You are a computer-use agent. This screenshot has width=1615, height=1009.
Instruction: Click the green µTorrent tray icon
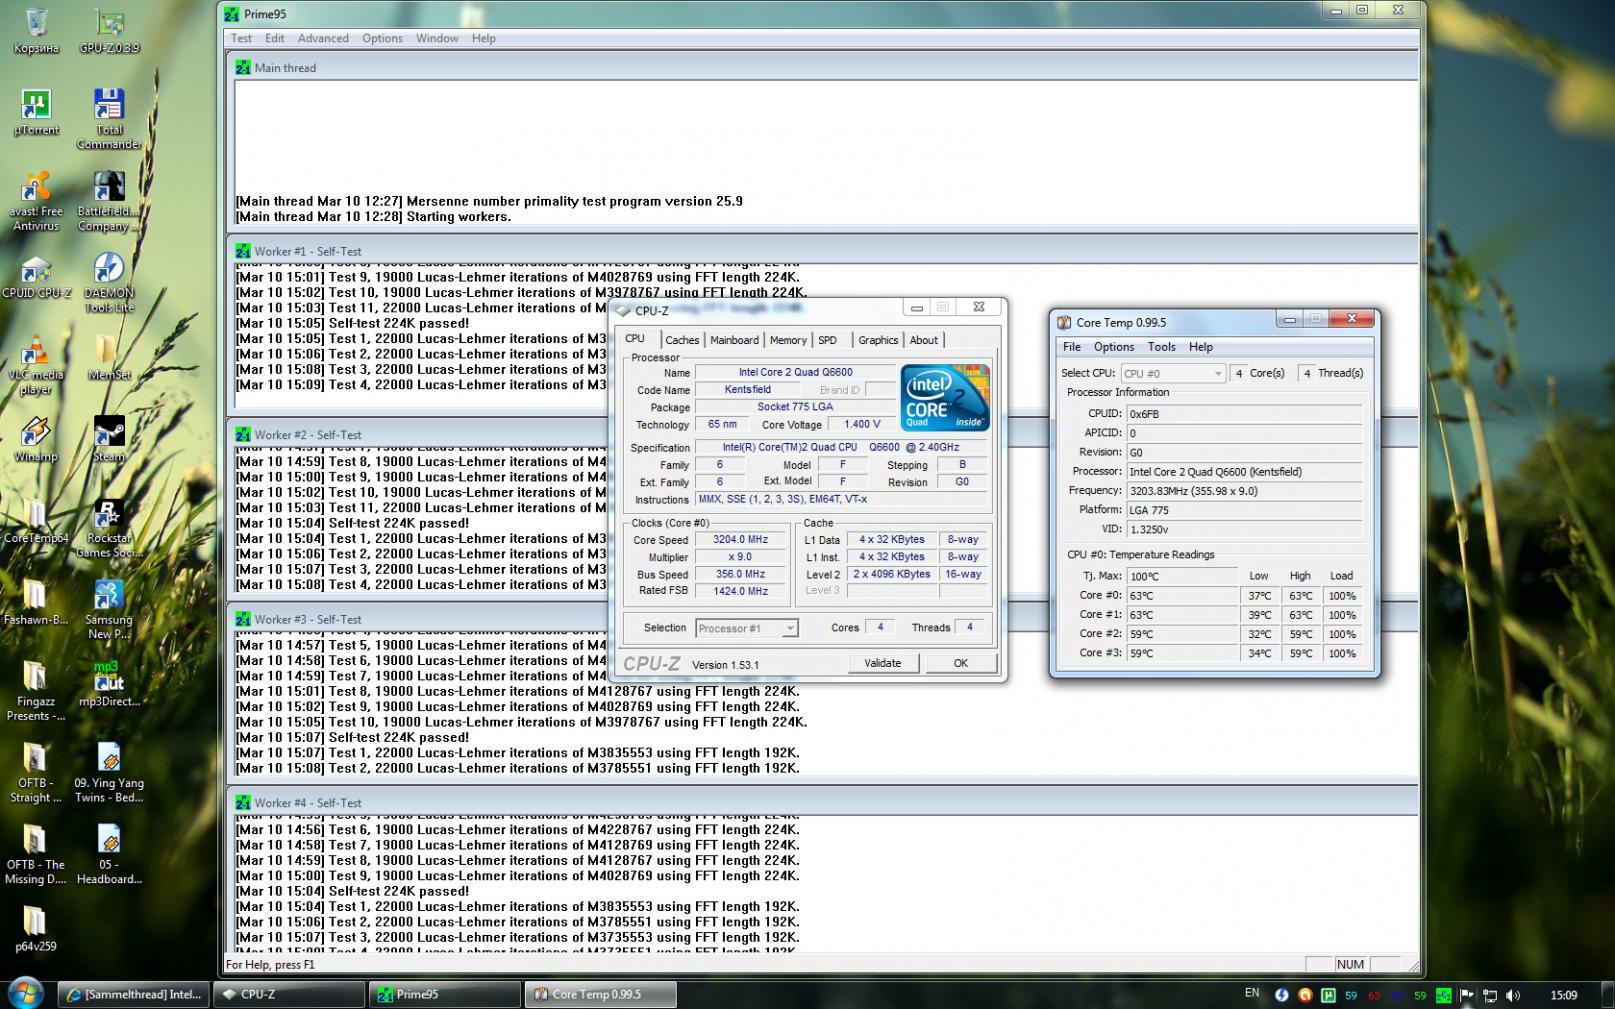point(1328,995)
